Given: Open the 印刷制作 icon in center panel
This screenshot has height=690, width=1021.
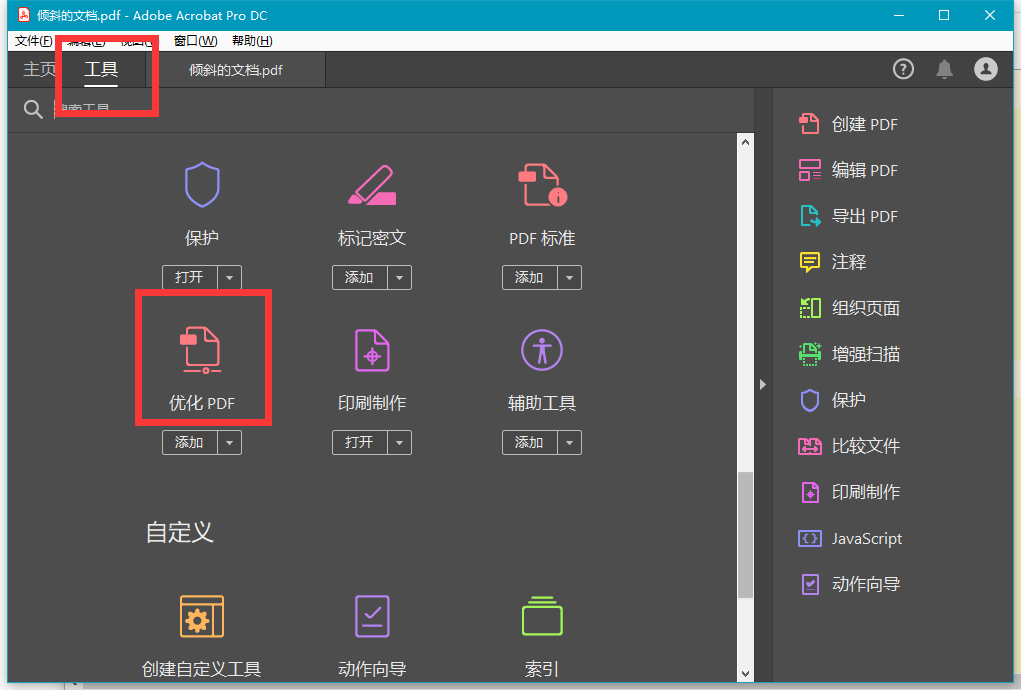Looking at the screenshot, I should [372, 350].
